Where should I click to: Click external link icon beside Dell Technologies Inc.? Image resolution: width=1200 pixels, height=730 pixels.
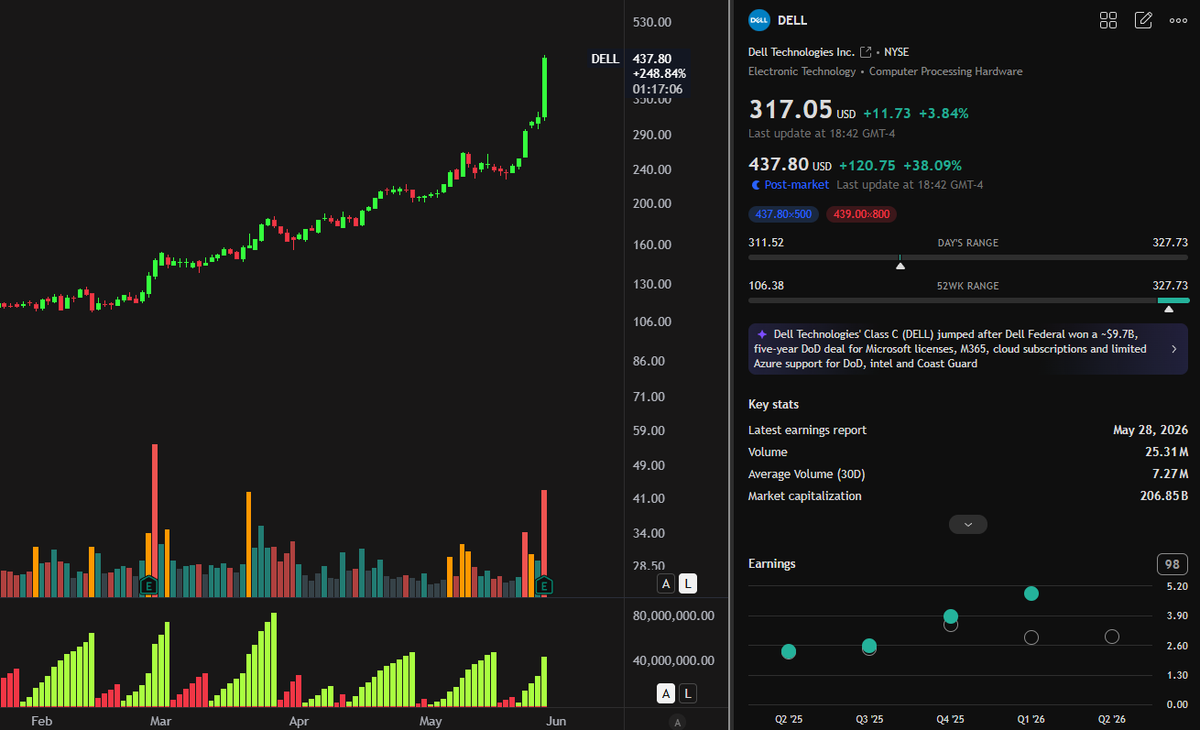866,52
